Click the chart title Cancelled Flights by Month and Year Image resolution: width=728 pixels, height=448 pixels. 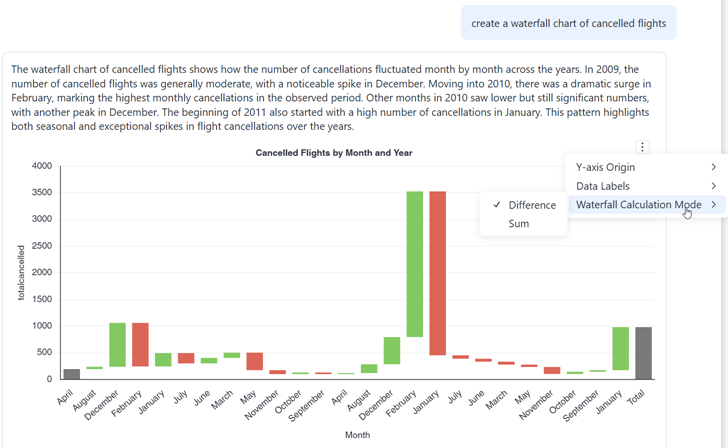[334, 153]
